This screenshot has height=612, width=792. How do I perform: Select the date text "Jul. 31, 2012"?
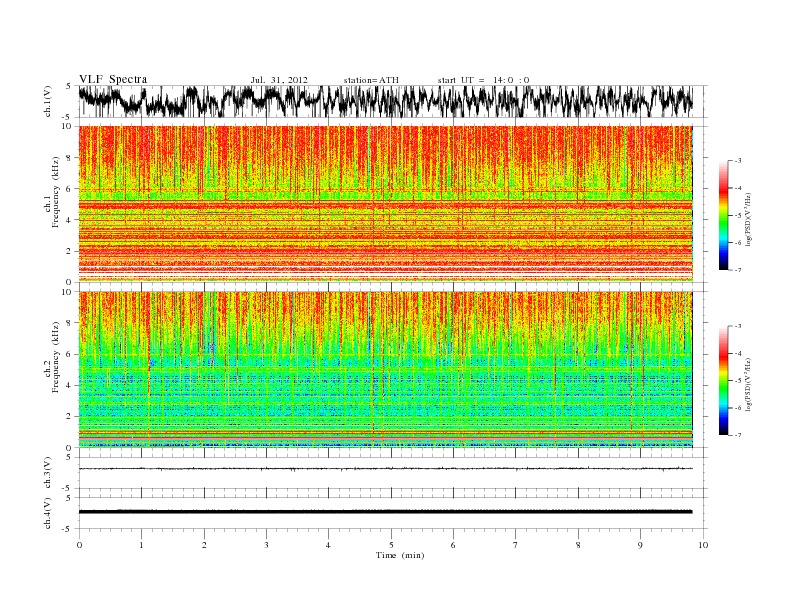279,80
